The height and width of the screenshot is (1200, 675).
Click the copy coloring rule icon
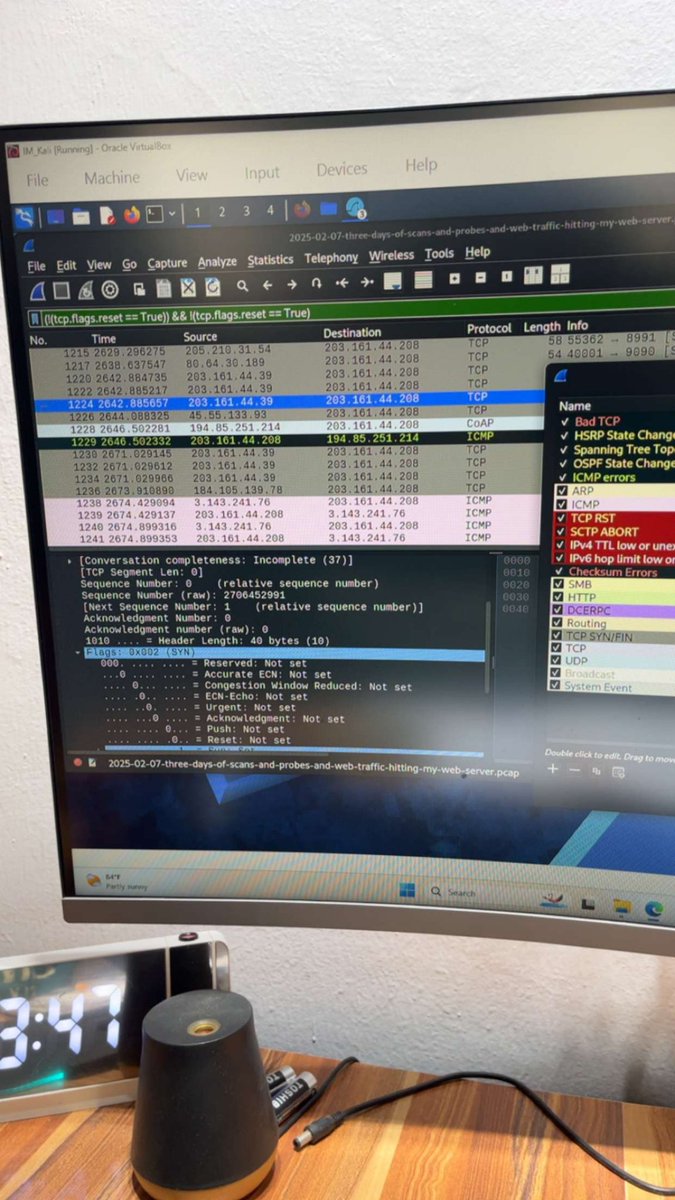[x=596, y=771]
